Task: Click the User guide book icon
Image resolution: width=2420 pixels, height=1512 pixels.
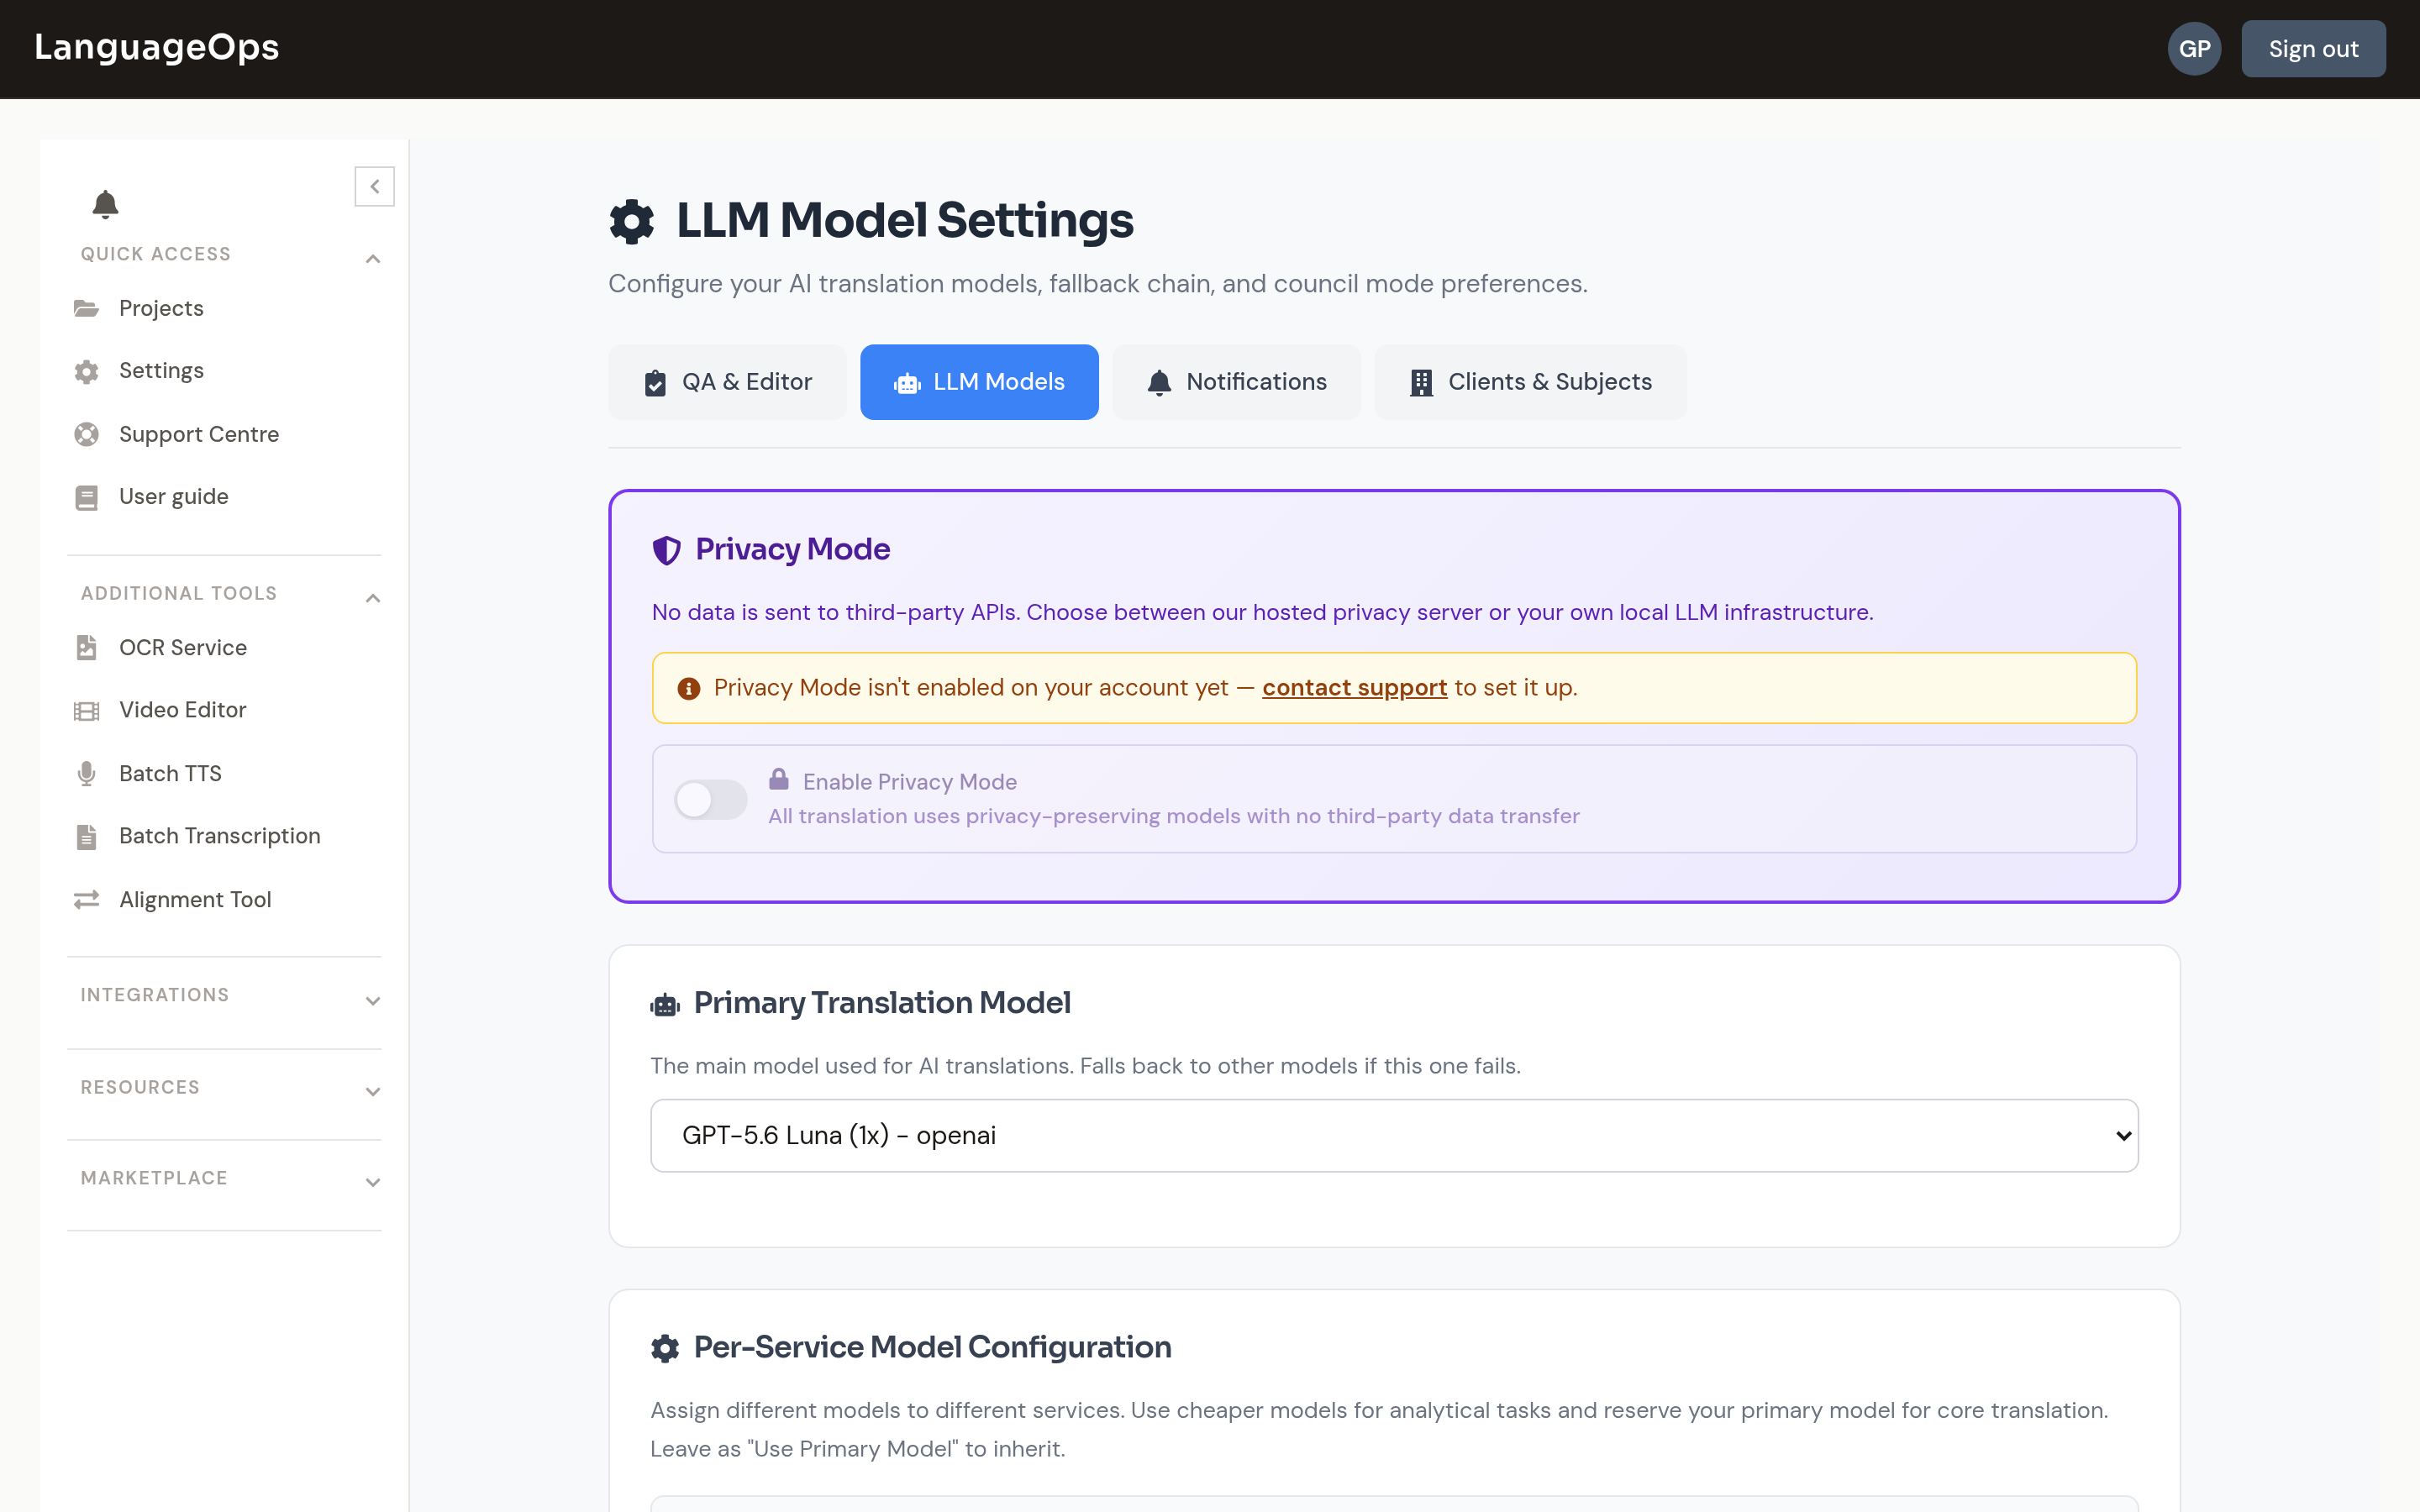Action: coord(87,497)
